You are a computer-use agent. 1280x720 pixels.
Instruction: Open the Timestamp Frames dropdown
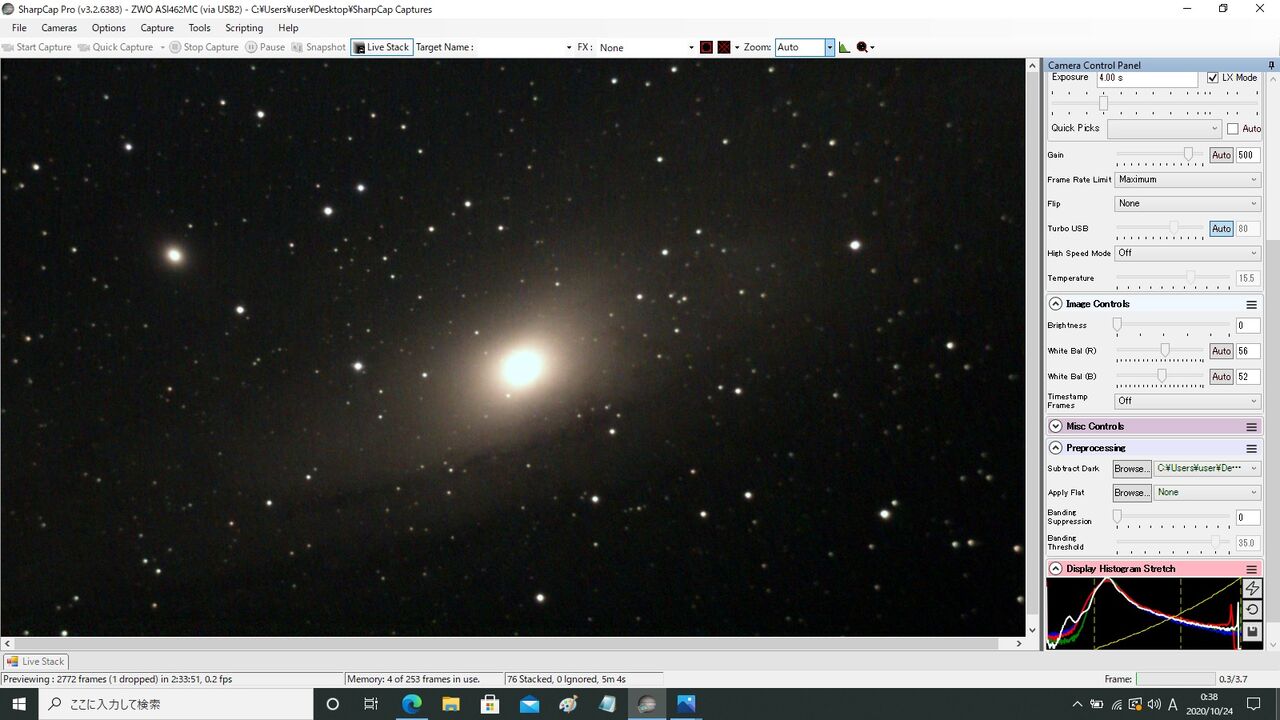click(x=1188, y=401)
